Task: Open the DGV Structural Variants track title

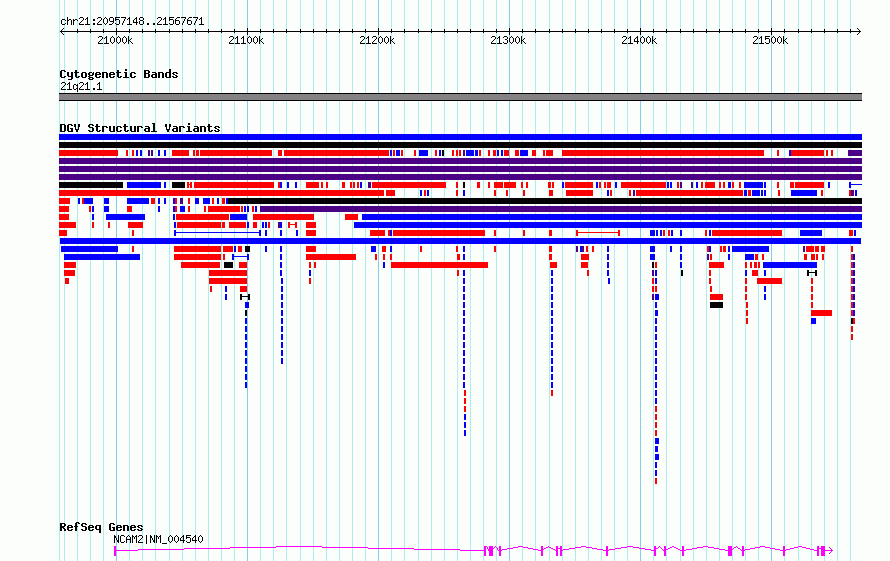Action: 140,128
